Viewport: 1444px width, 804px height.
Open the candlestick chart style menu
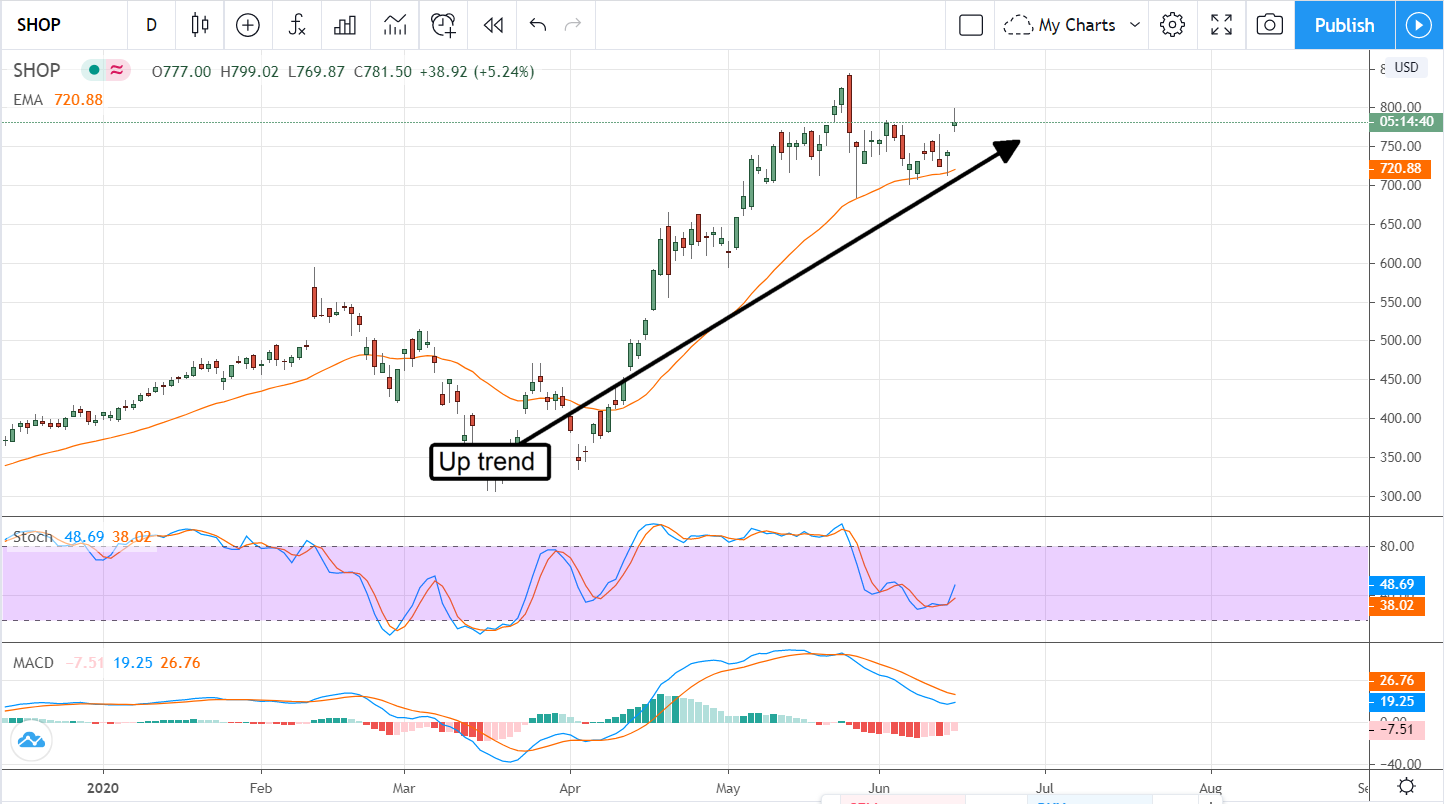(200, 25)
